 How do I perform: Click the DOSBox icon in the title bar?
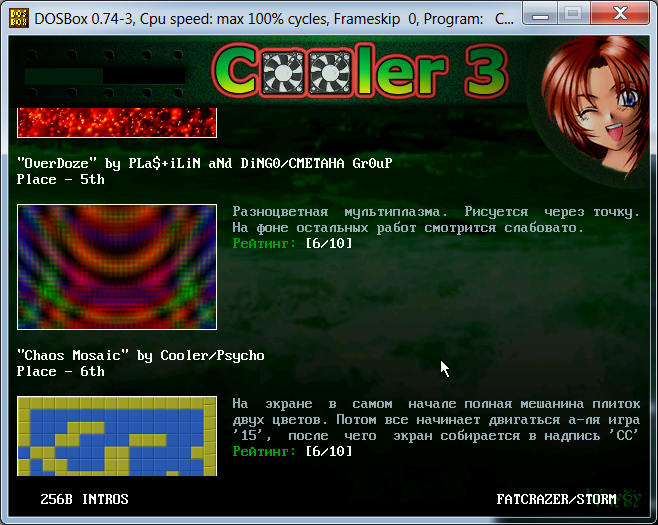18,18
